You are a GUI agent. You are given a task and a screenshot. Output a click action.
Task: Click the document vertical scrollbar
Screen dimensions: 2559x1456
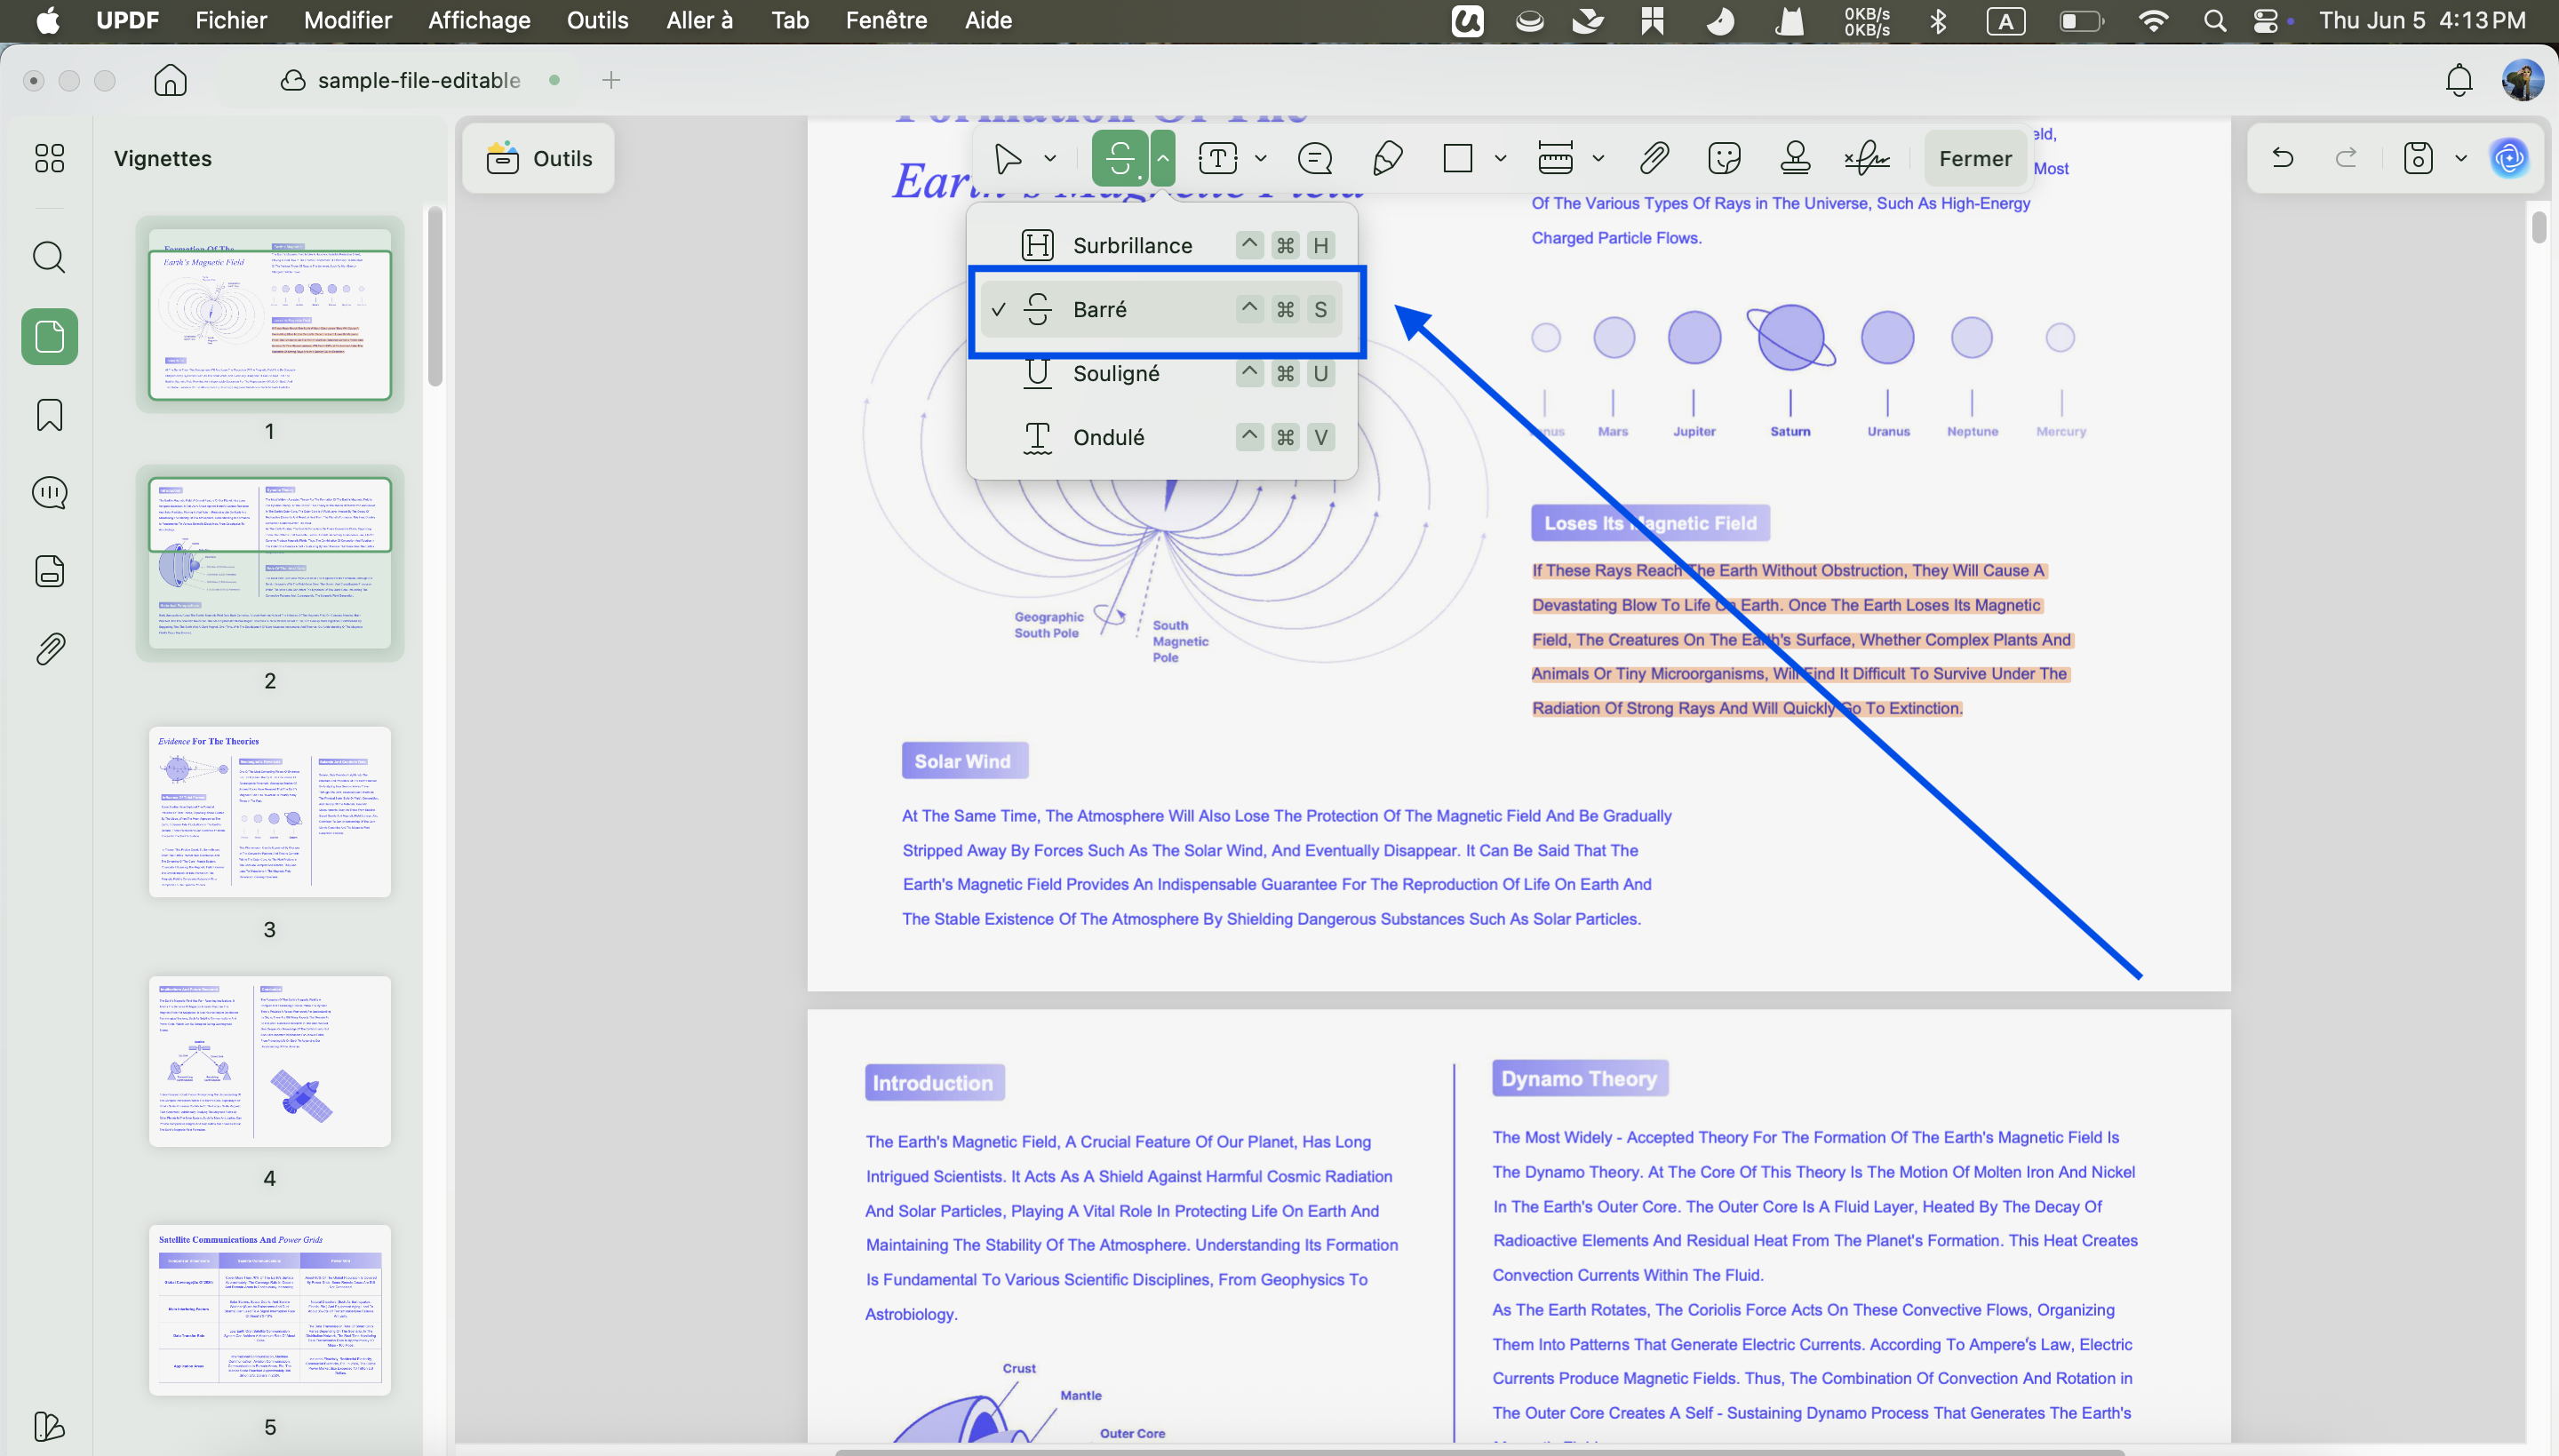coord(2538,227)
